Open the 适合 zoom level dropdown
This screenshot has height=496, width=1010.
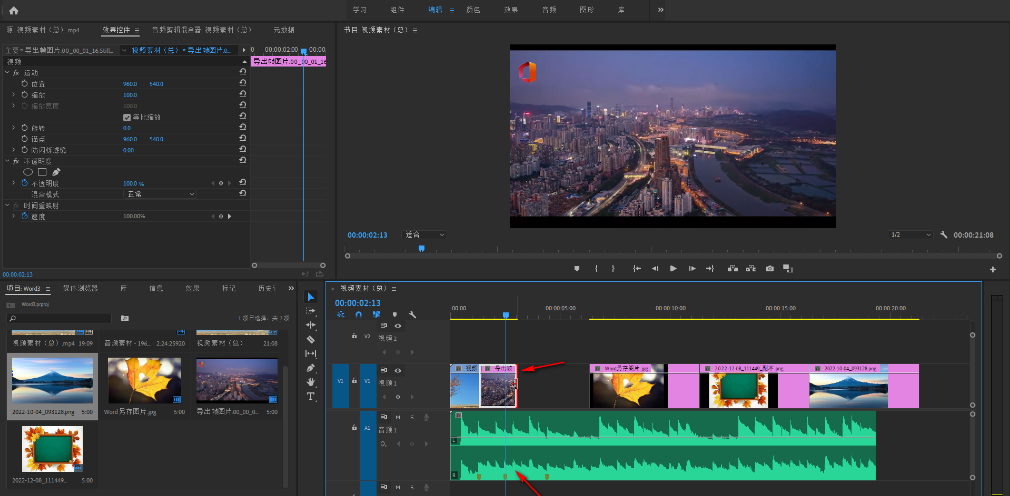point(424,235)
